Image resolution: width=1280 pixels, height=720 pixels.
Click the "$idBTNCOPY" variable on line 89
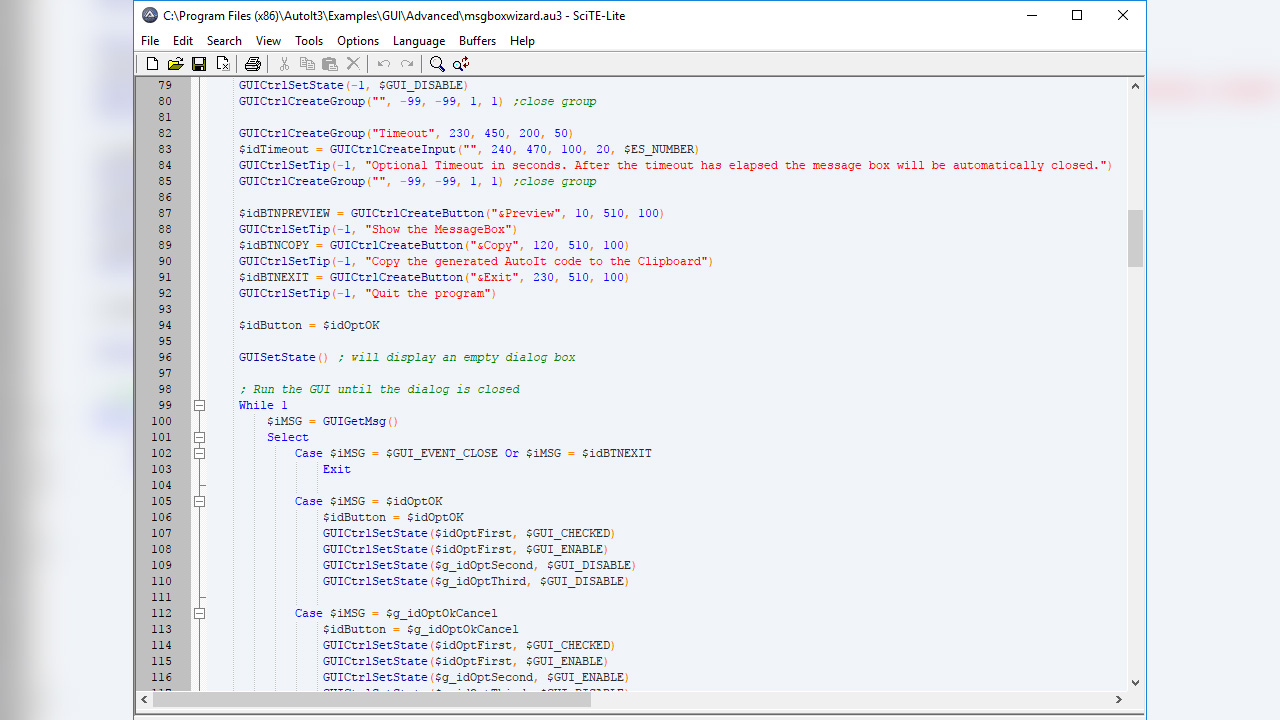(274, 245)
